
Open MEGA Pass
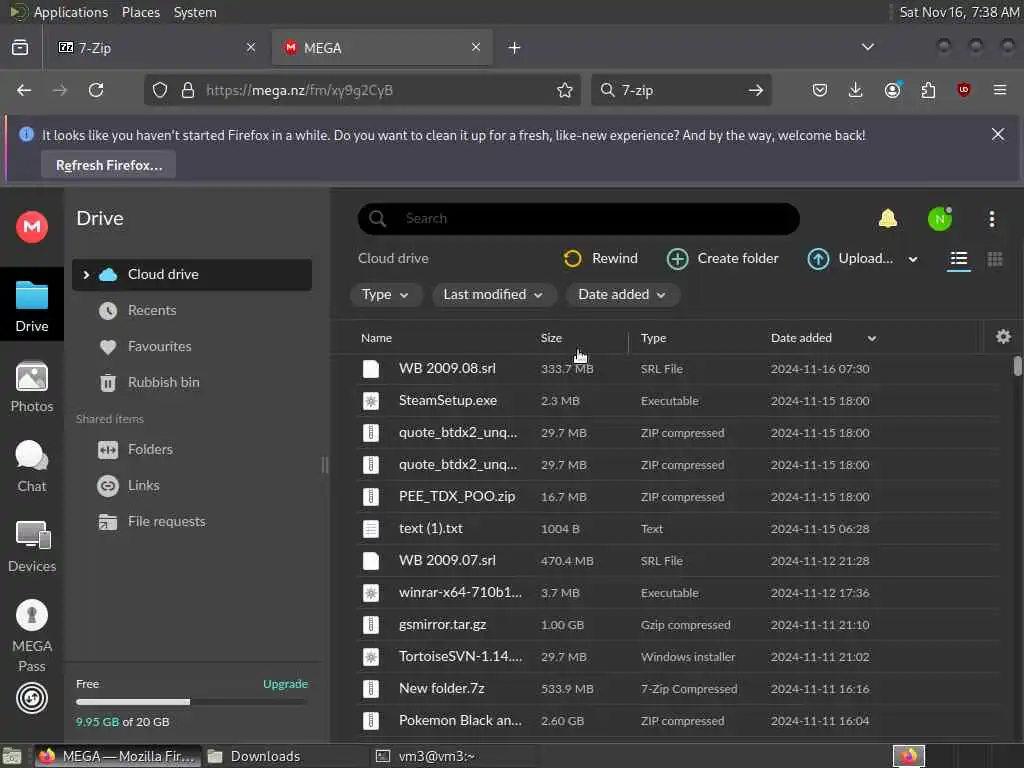(x=31, y=635)
